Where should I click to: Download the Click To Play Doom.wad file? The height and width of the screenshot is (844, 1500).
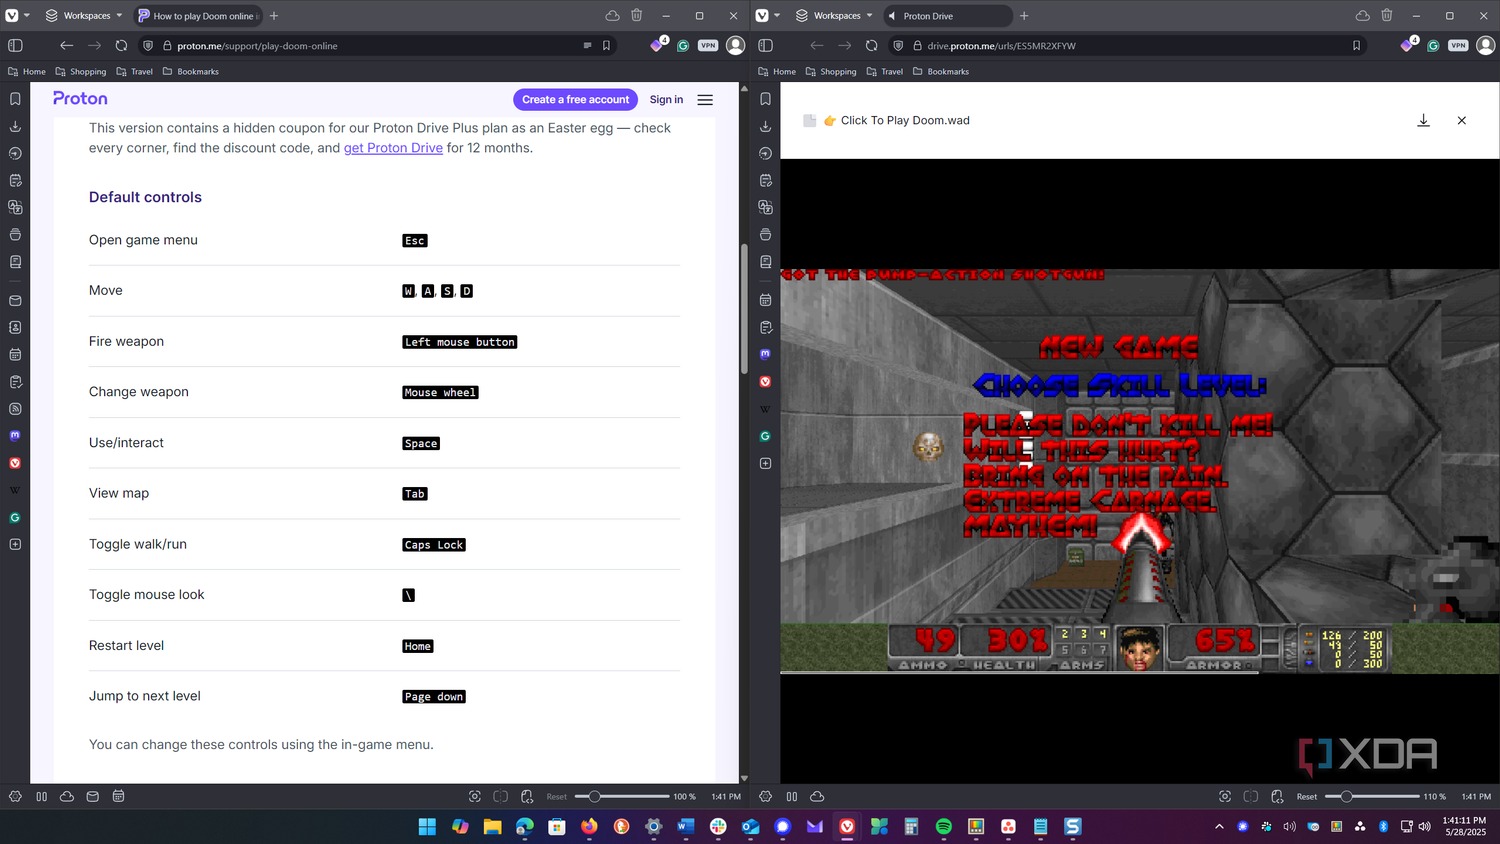pyautogui.click(x=1423, y=120)
